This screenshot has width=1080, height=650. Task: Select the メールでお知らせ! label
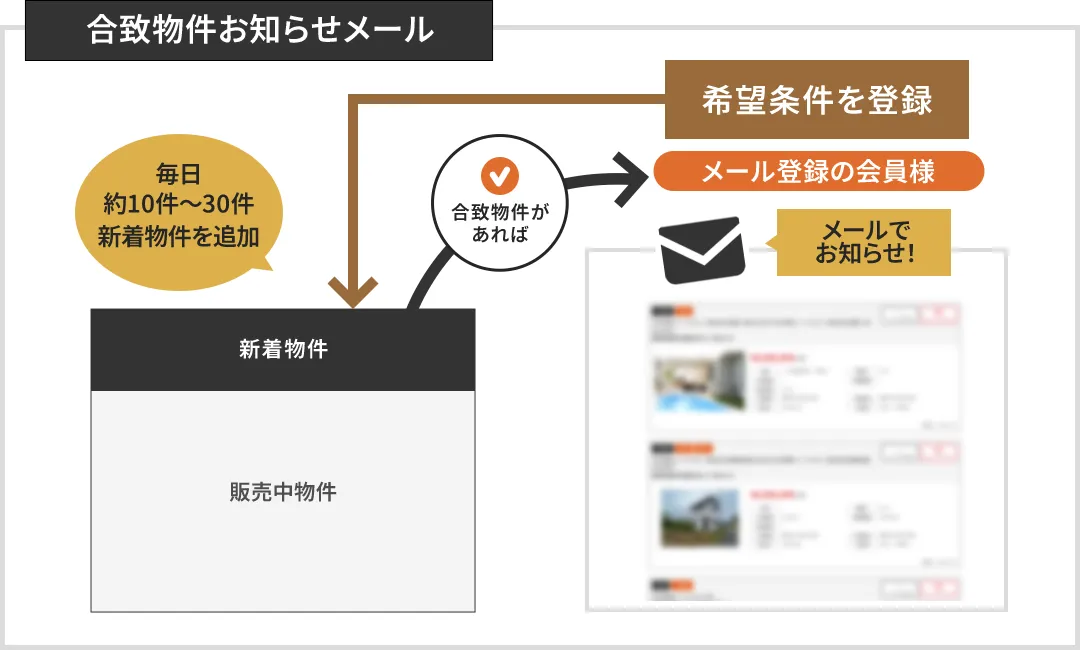[x=864, y=242]
